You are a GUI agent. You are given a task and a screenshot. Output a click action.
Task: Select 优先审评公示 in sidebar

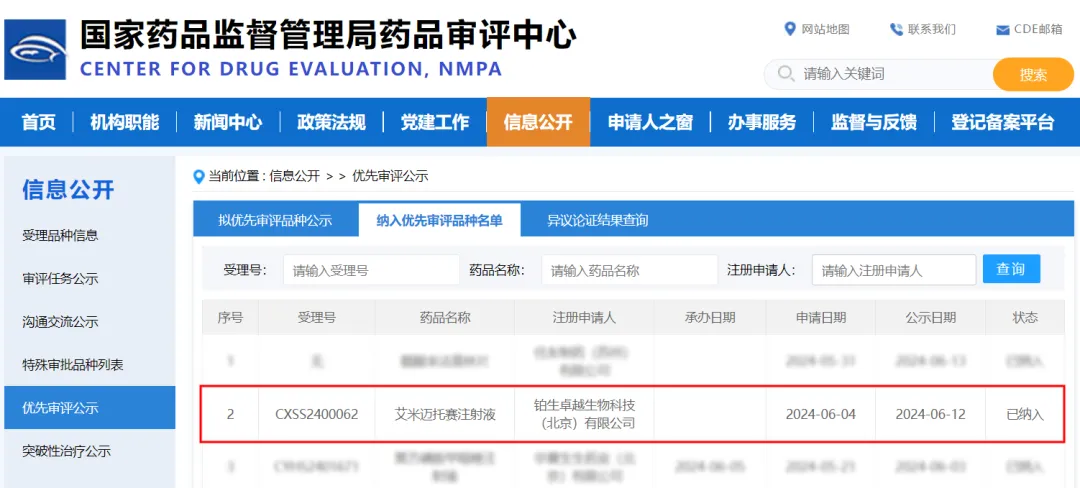tap(90, 407)
